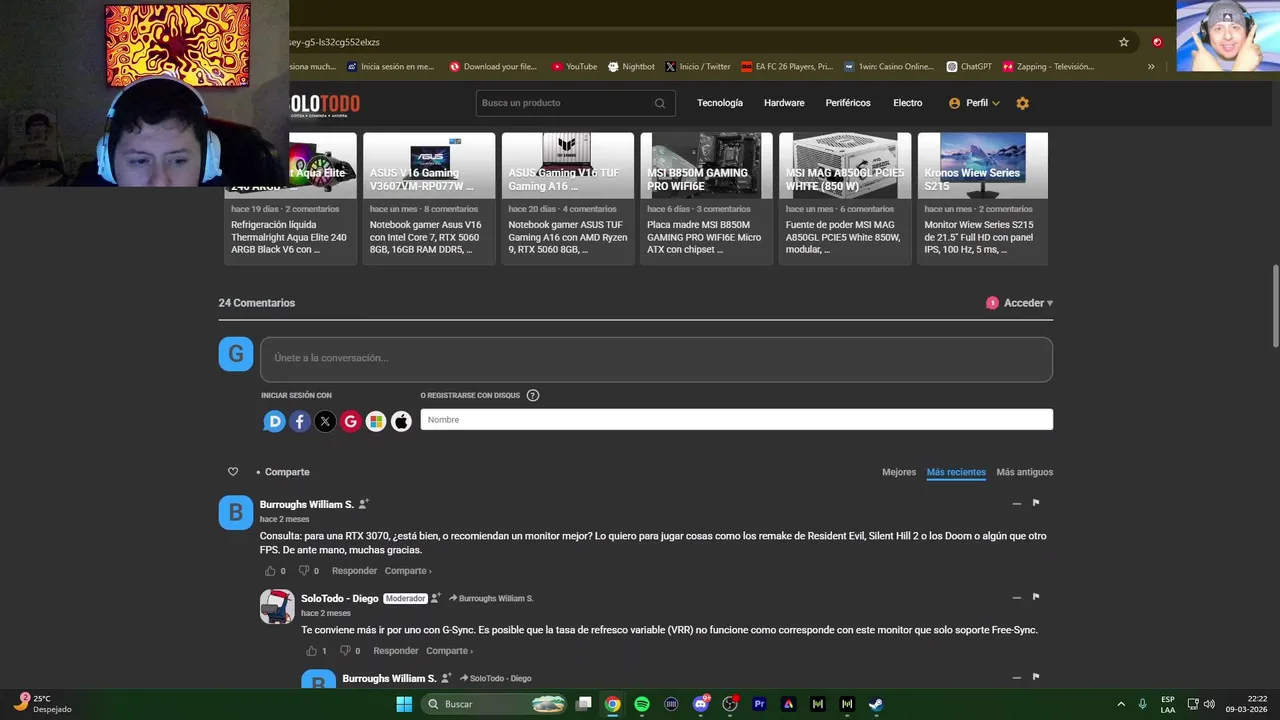
Task: Click follow icon next to SoloTodo - Diego
Action: pyautogui.click(x=436, y=598)
